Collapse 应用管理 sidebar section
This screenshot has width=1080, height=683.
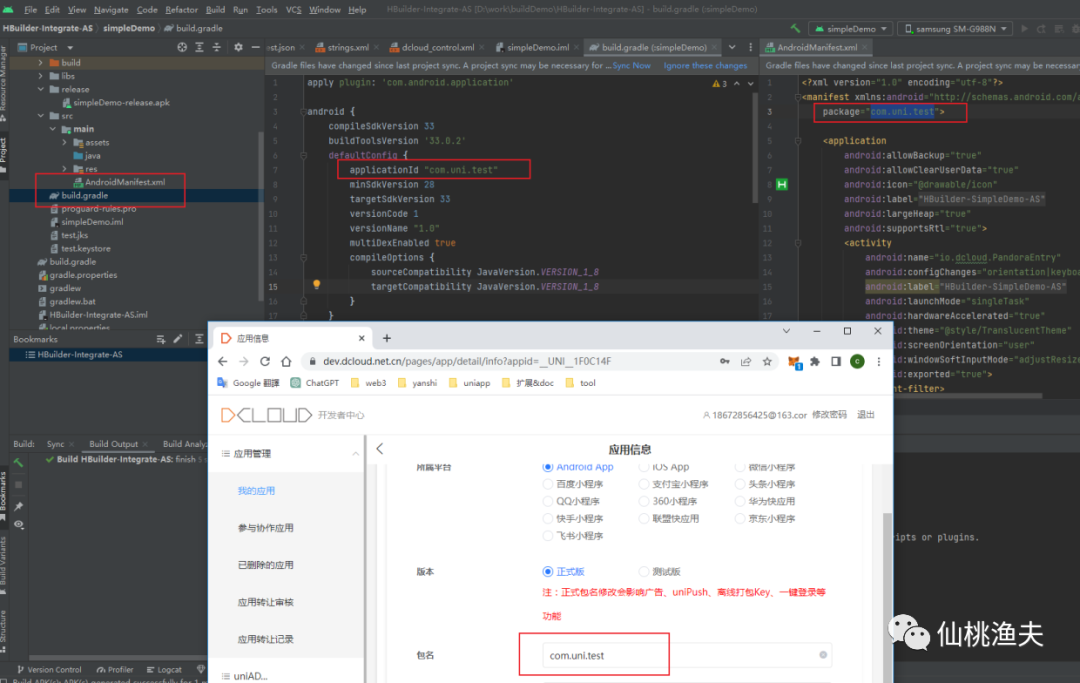coord(355,454)
